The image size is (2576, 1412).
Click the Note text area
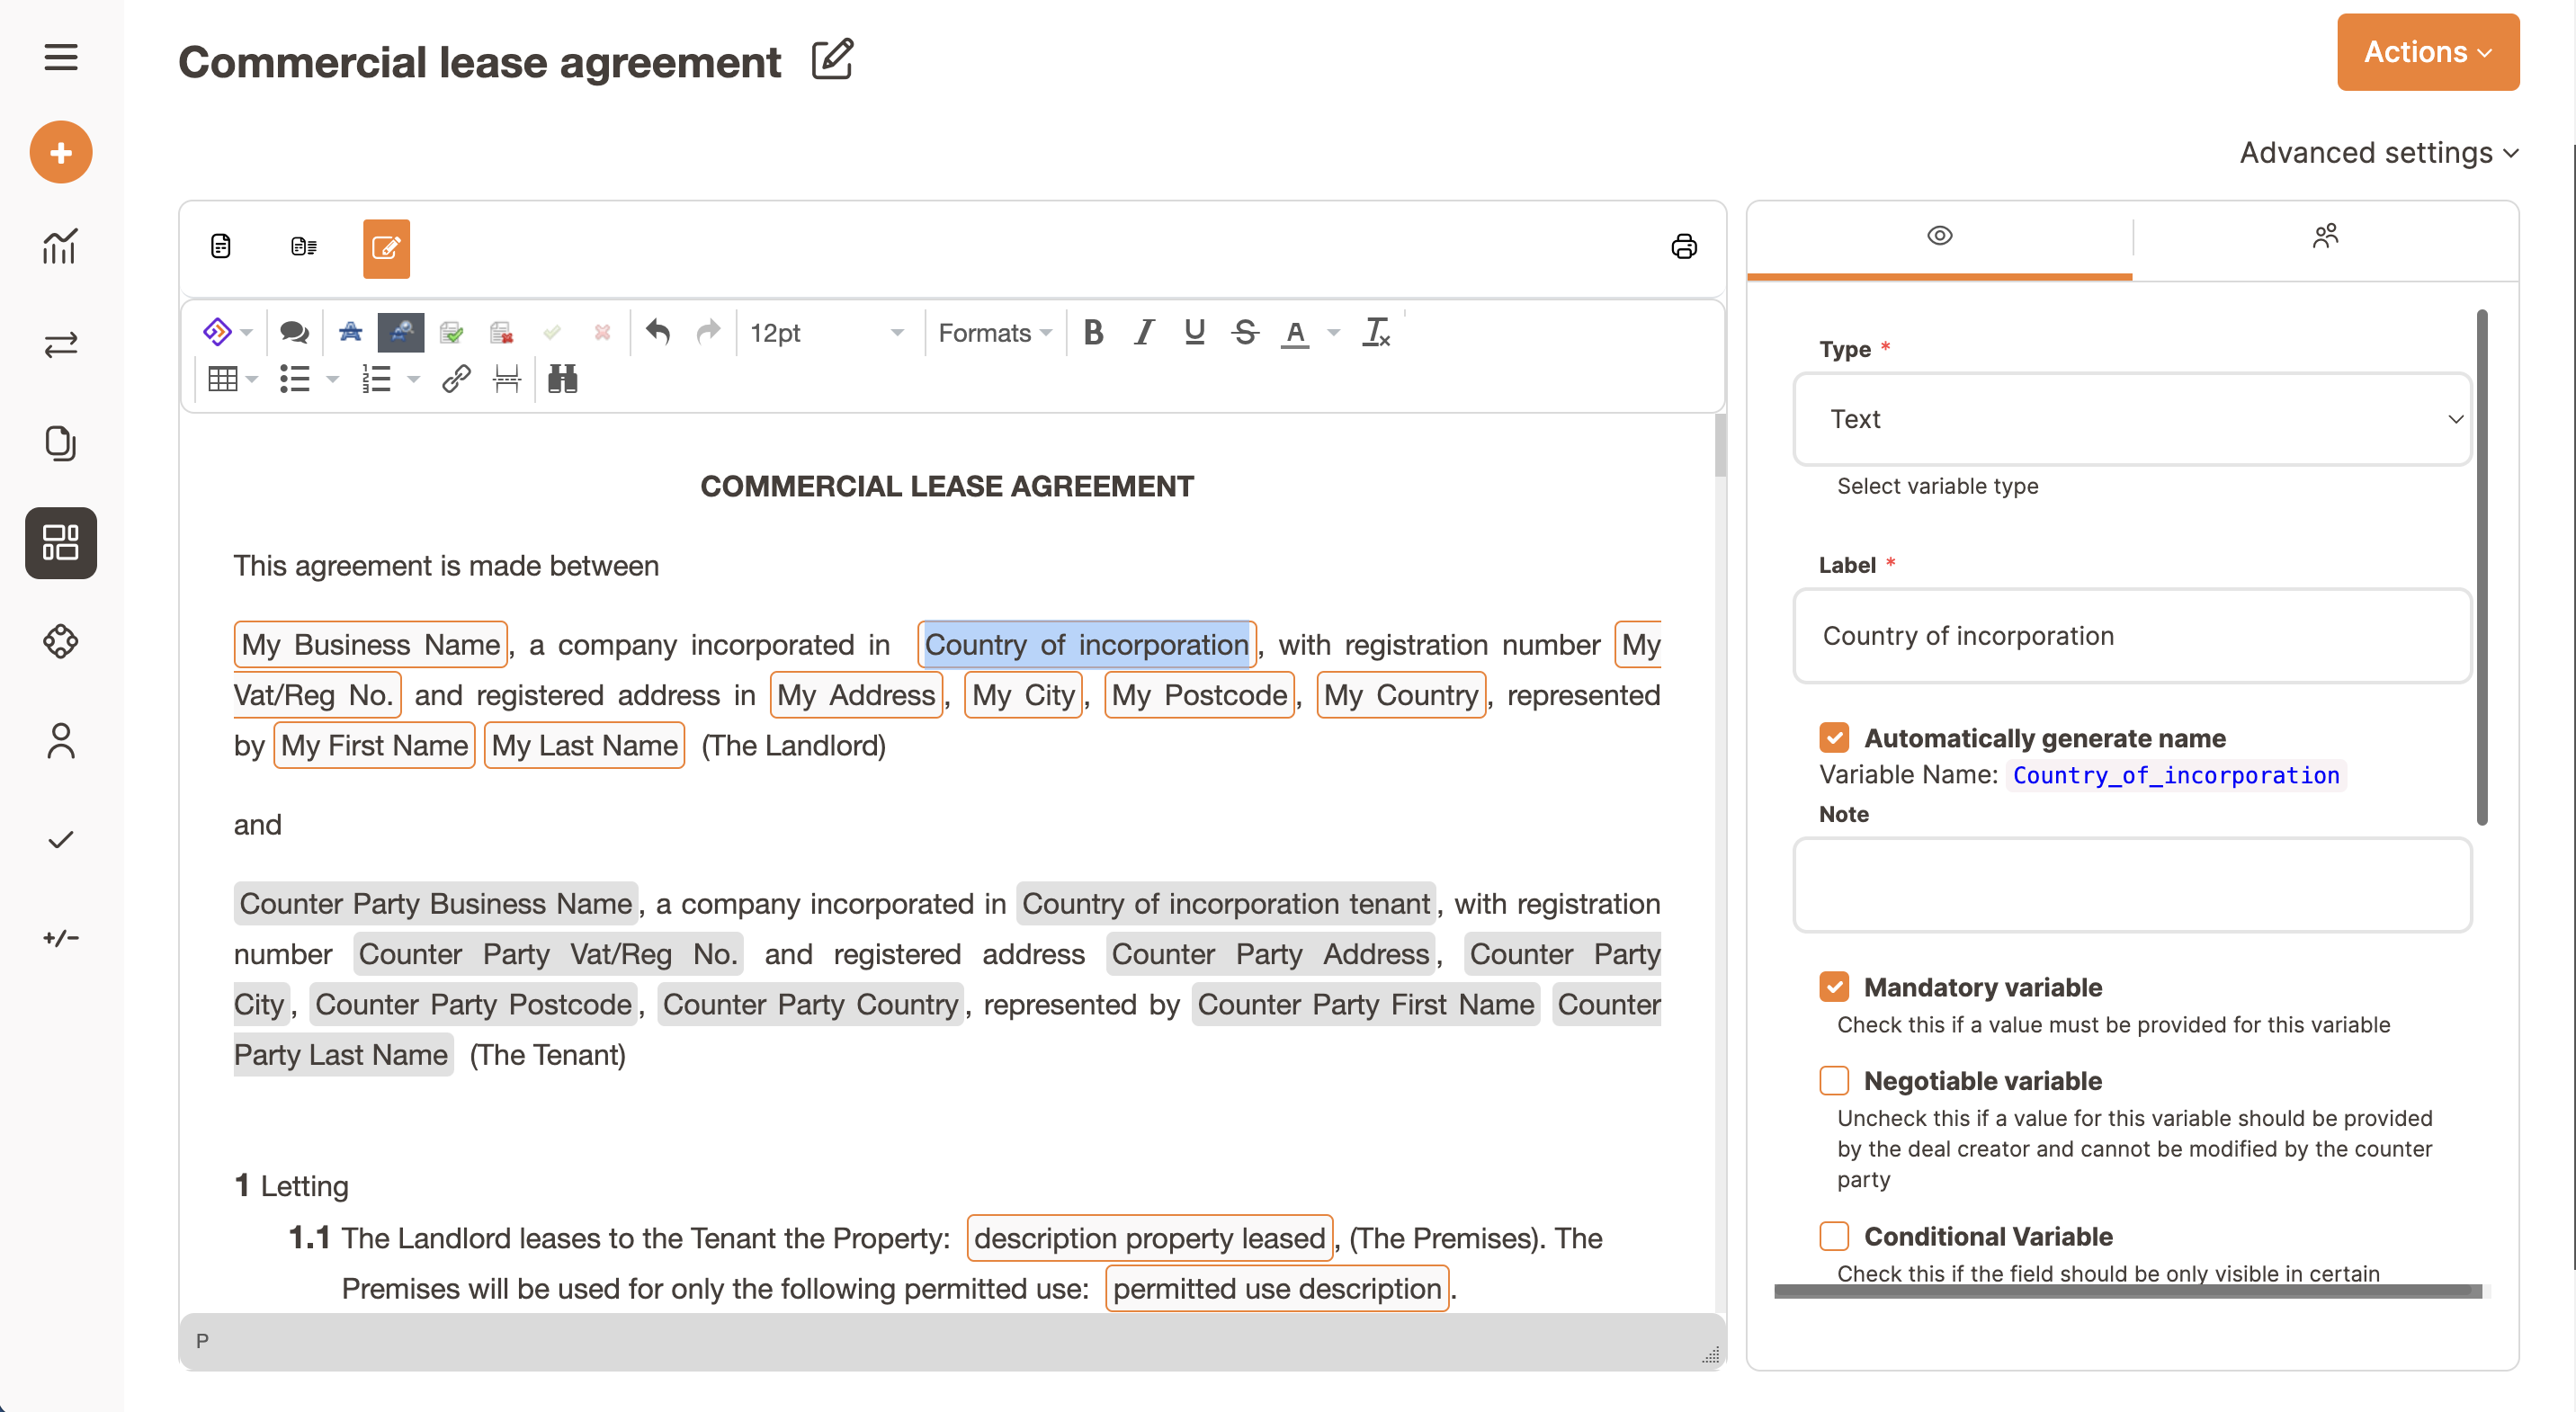pyautogui.click(x=2132, y=885)
